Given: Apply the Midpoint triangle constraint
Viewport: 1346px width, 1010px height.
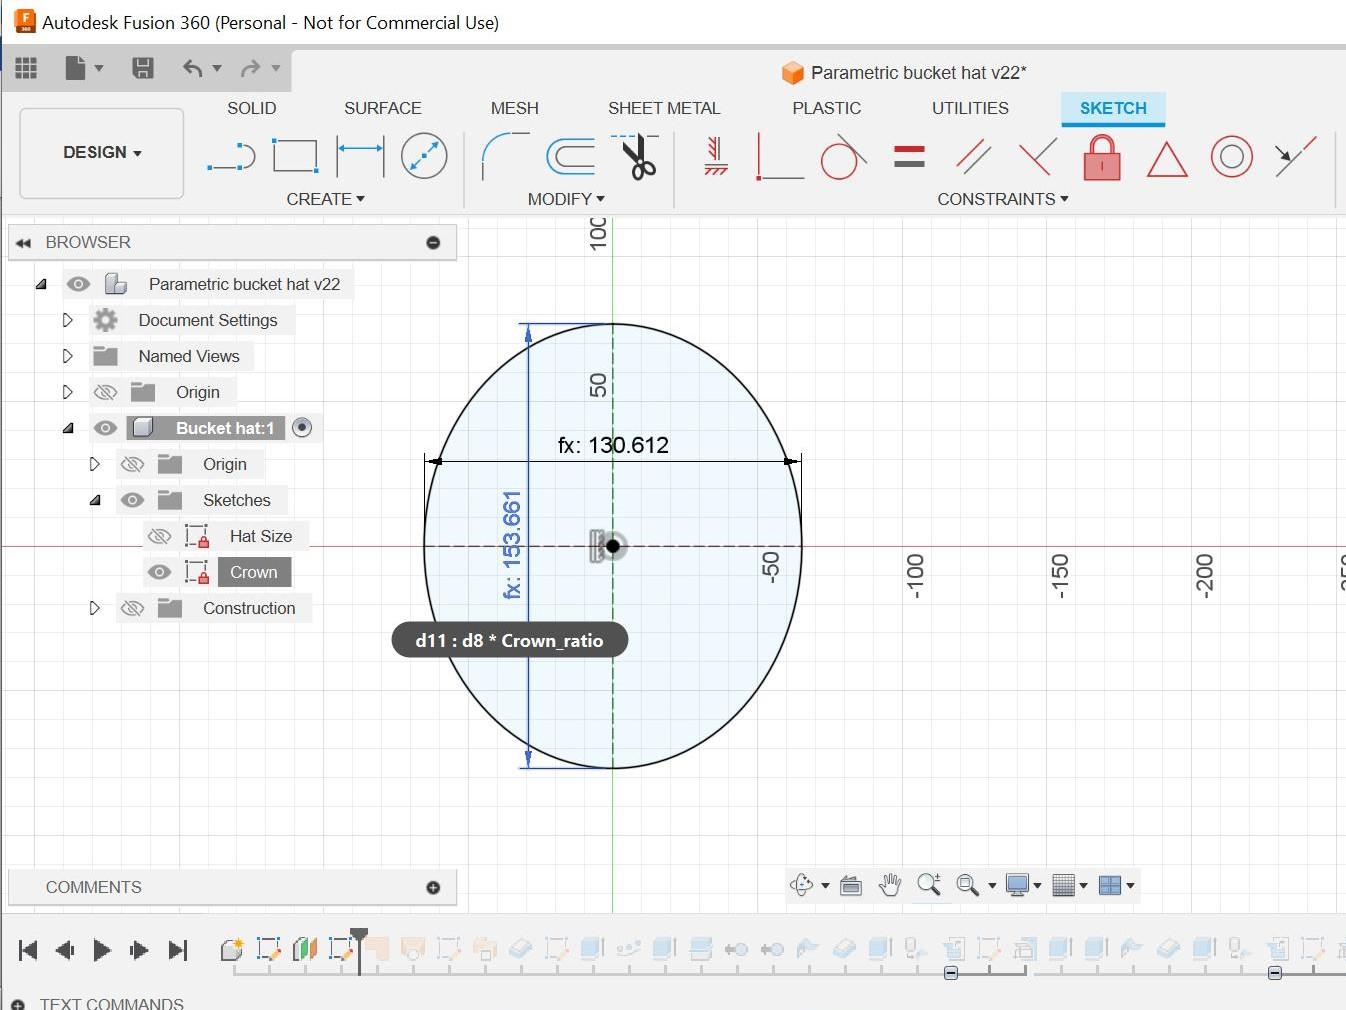Looking at the screenshot, I should pos(1167,159).
